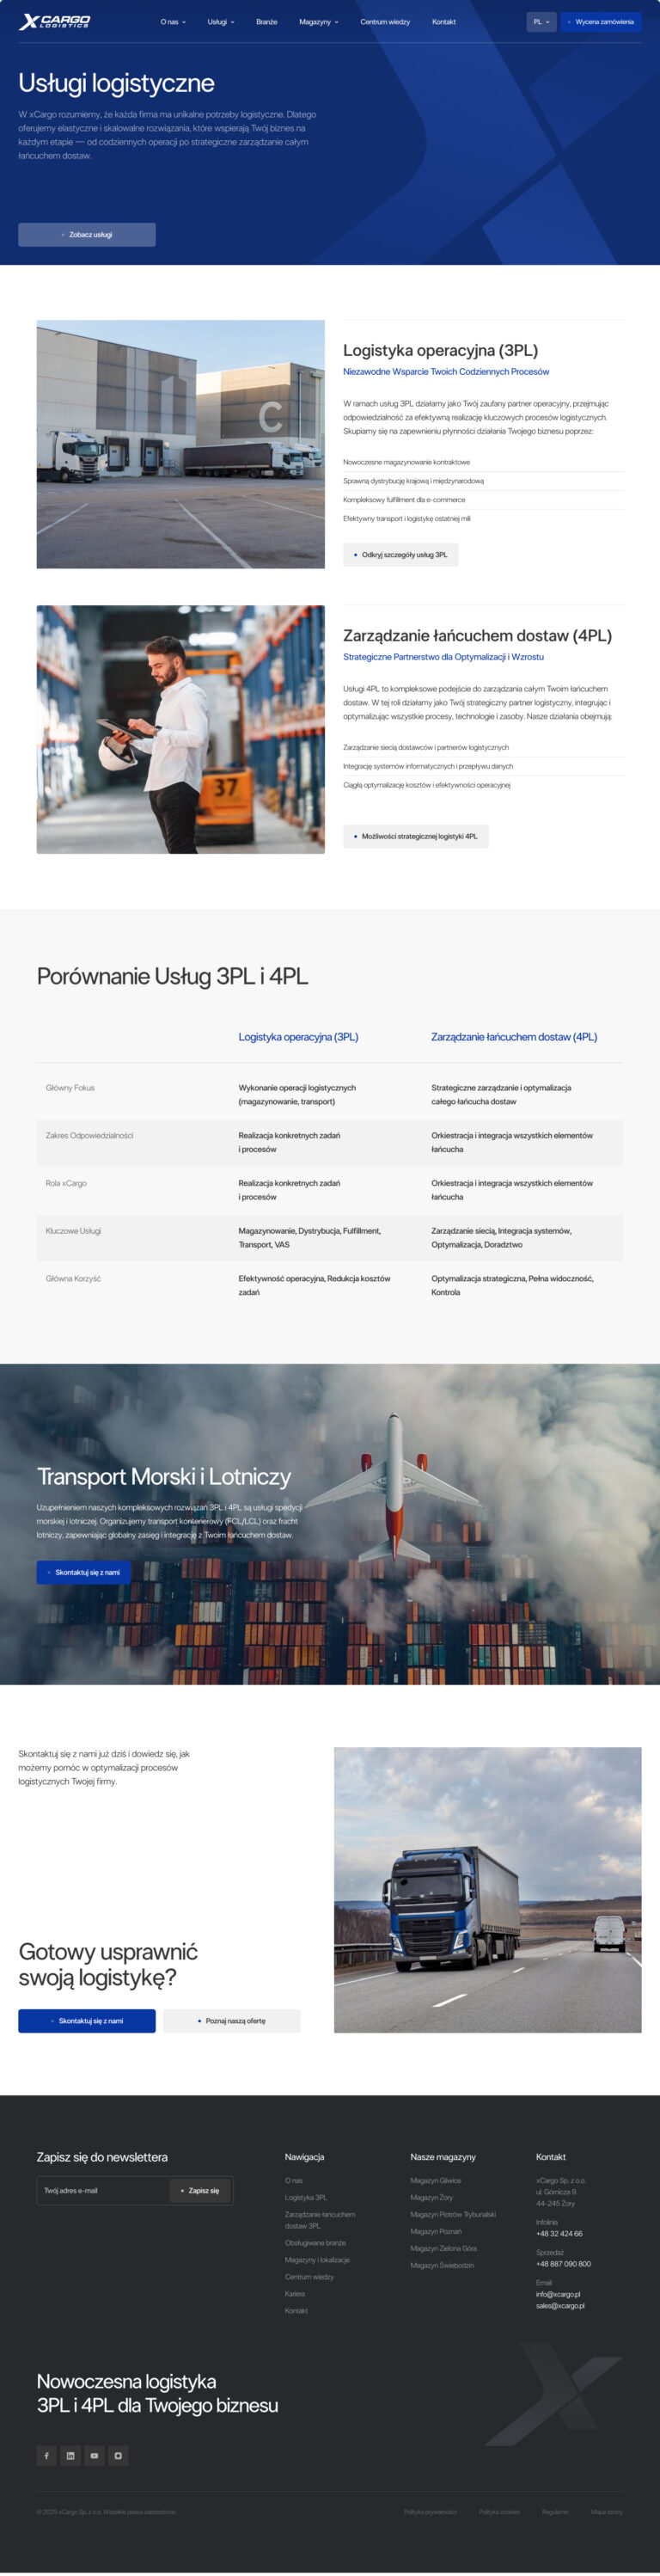Image resolution: width=660 pixels, height=2576 pixels.
Task: Open 'Centrum wiedzy' in the top menu
Action: tap(385, 22)
